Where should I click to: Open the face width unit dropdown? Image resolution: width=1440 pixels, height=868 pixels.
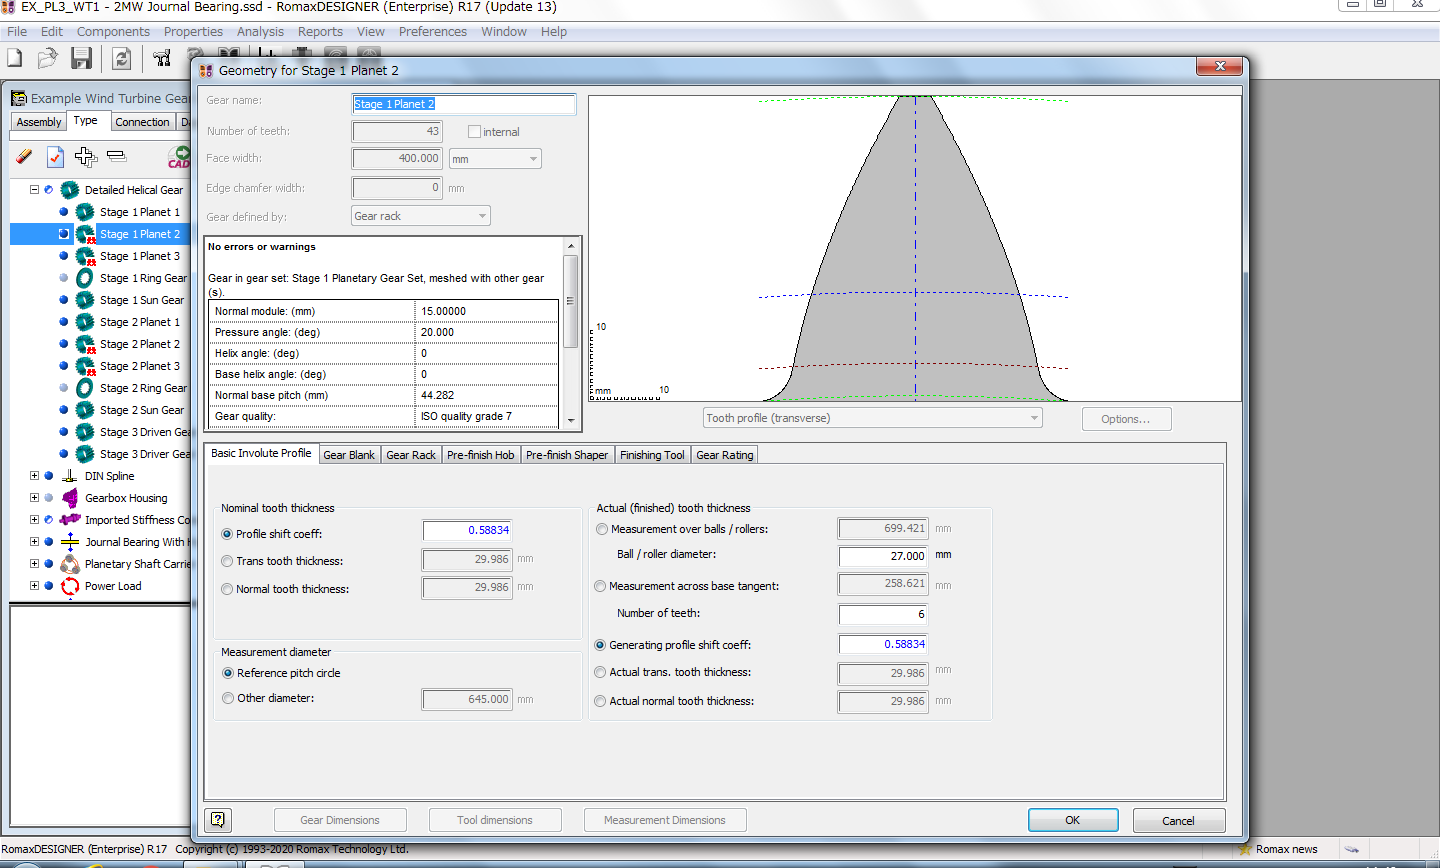click(x=495, y=159)
